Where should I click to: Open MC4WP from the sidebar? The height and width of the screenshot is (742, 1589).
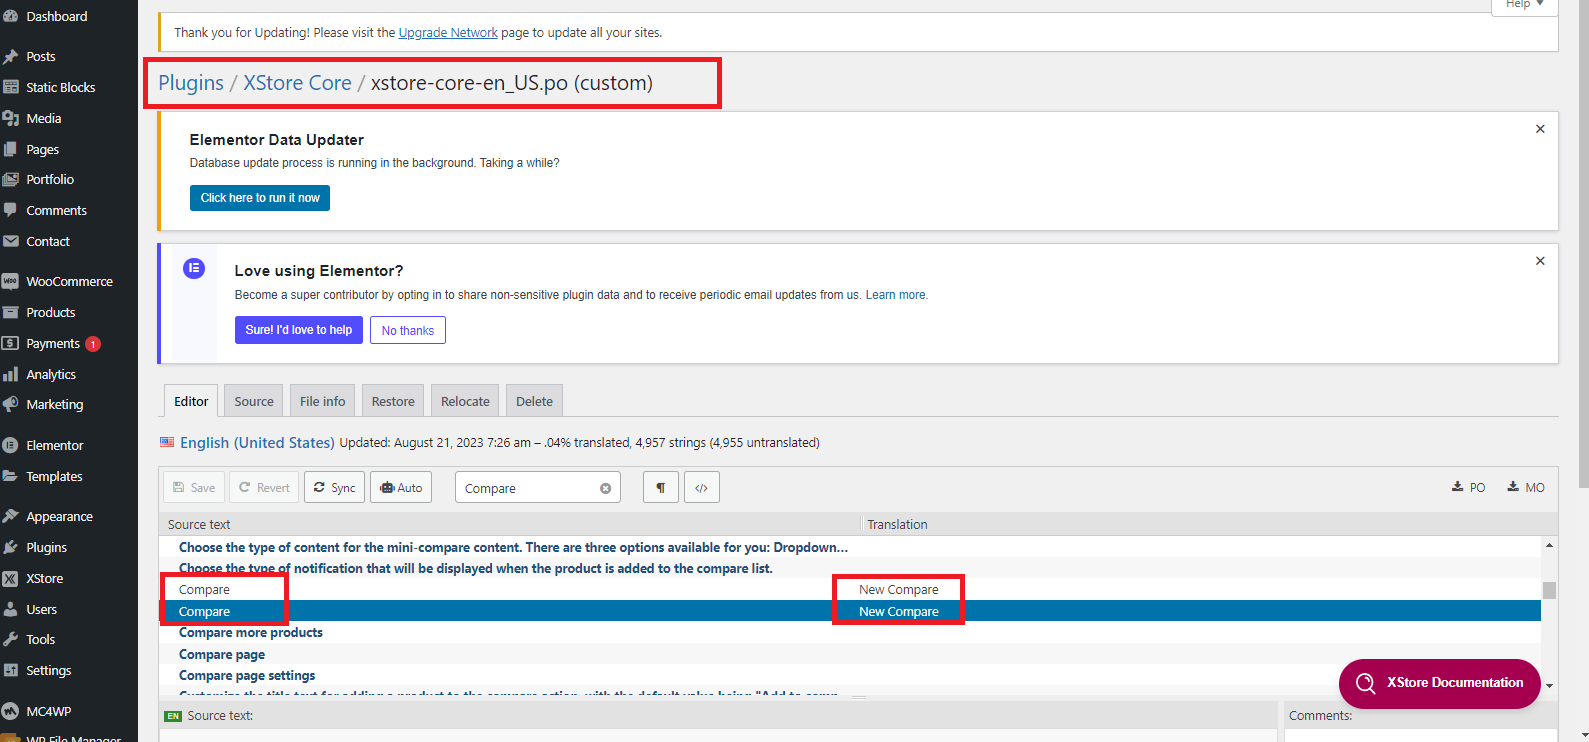[48, 711]
